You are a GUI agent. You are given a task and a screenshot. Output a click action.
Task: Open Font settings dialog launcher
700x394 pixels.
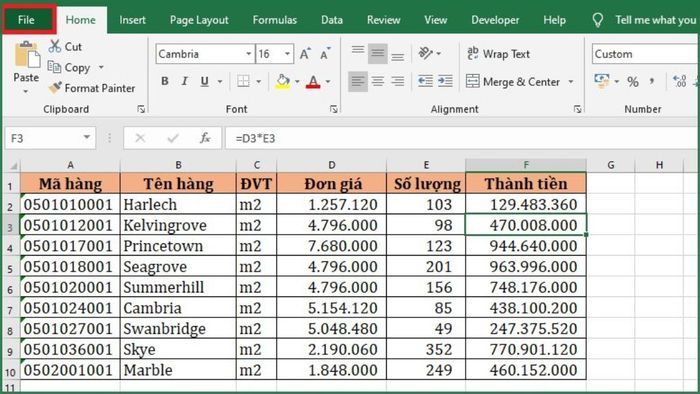click(333, 109)
